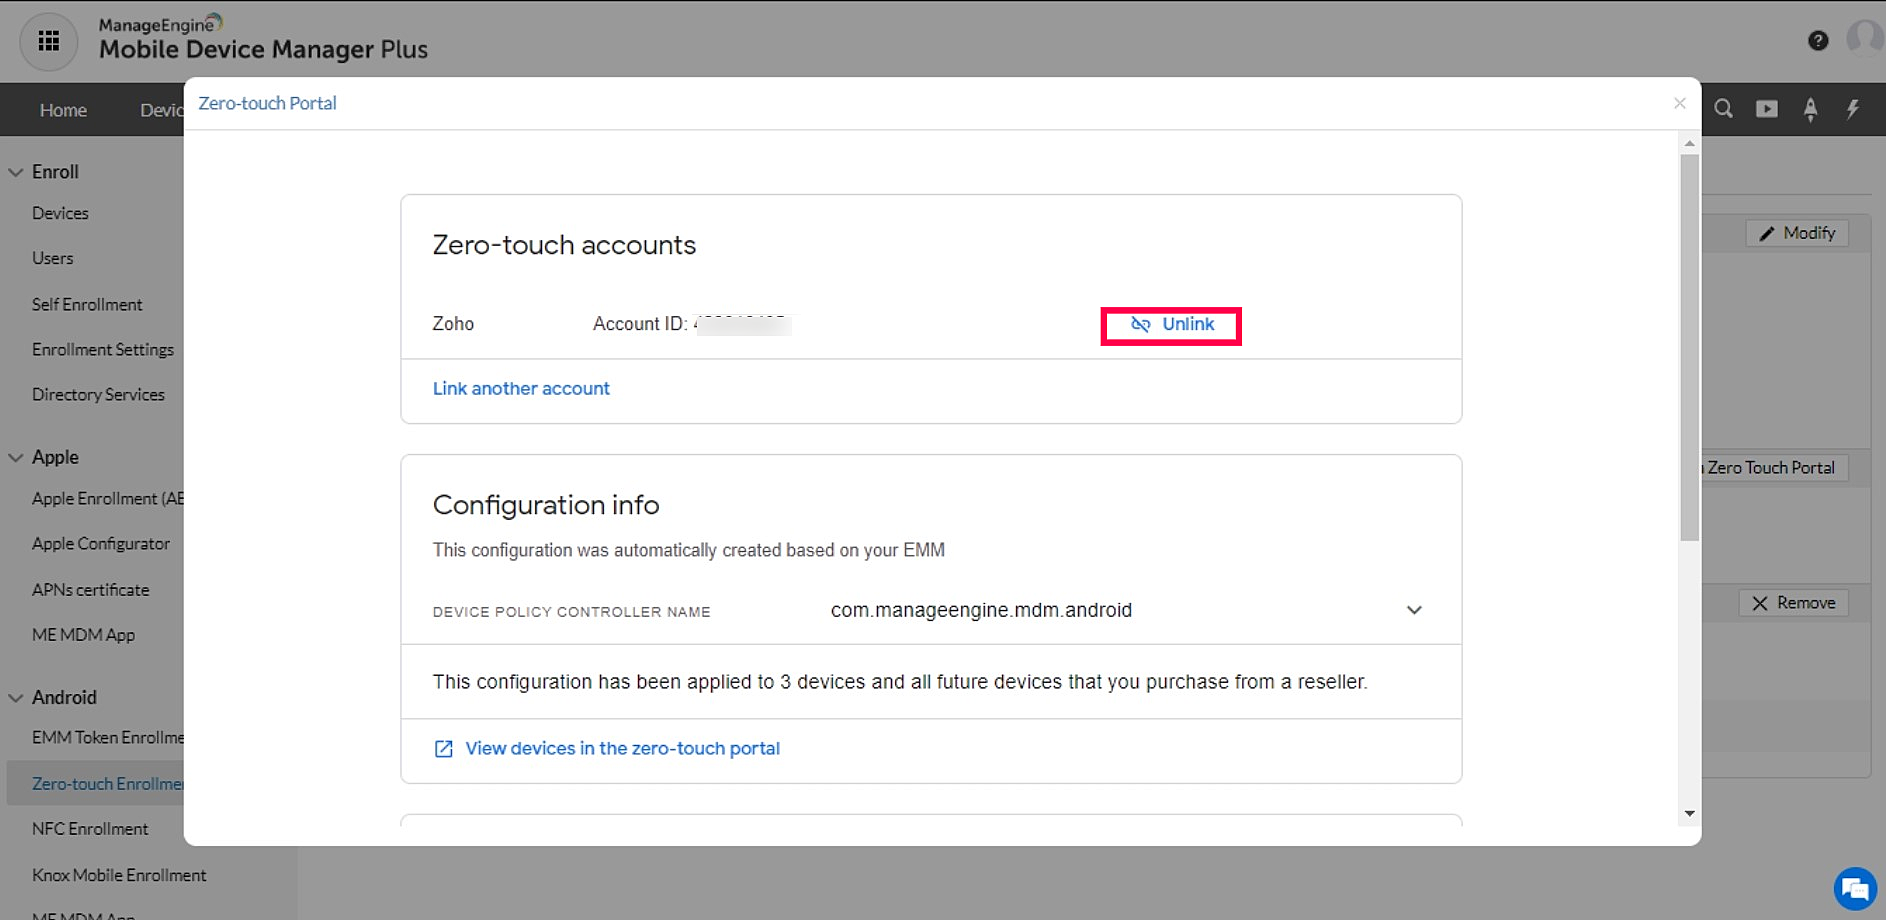
Task: Click the dialog vertical scrollbar thumb
Action: [1690, 348]
